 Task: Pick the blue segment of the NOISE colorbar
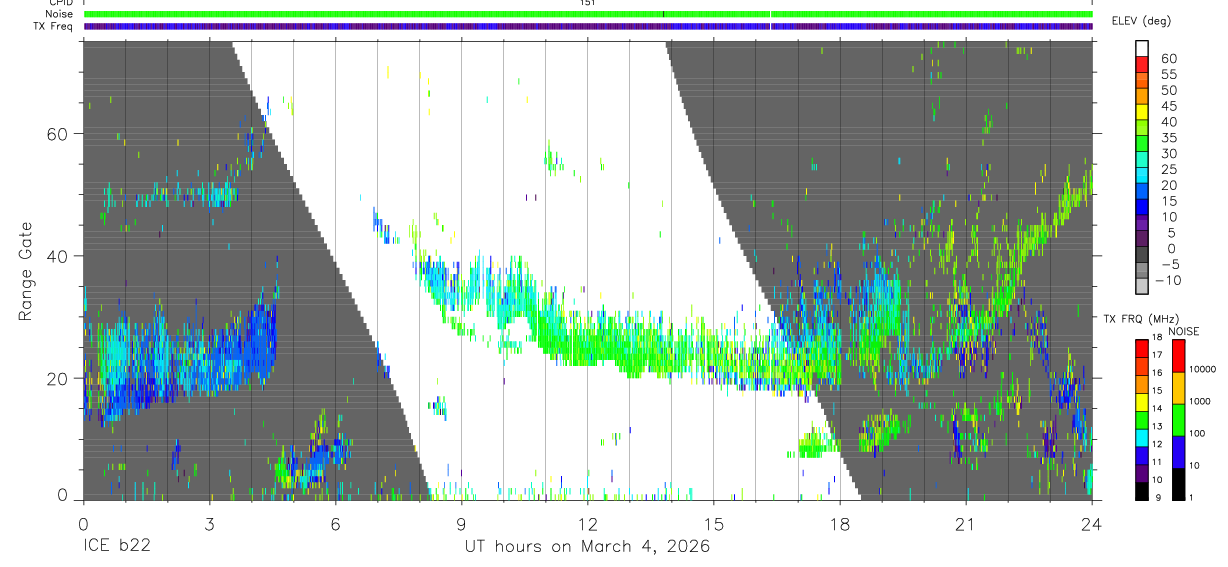point(1178,452)
